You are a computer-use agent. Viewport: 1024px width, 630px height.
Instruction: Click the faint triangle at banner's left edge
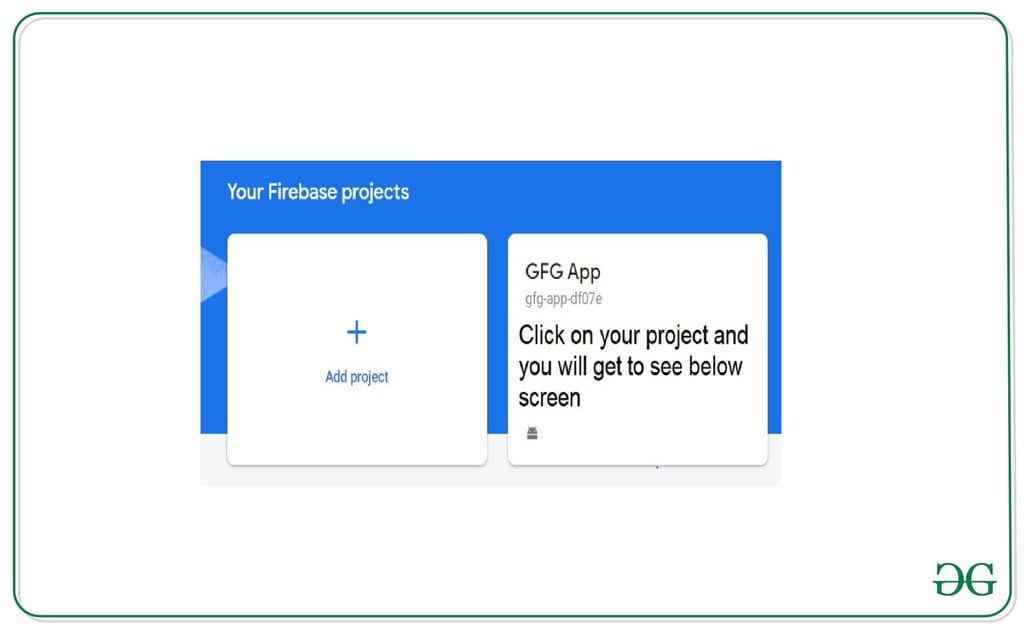click(213, 272)
